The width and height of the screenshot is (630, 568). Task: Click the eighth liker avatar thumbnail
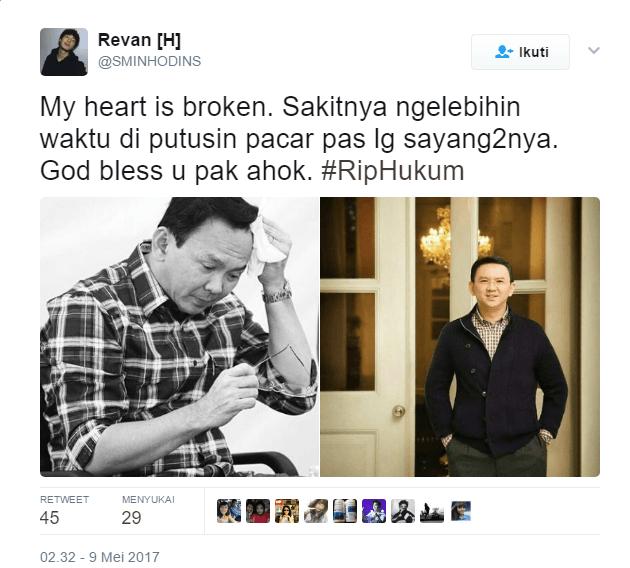click(x=432, y=511)
